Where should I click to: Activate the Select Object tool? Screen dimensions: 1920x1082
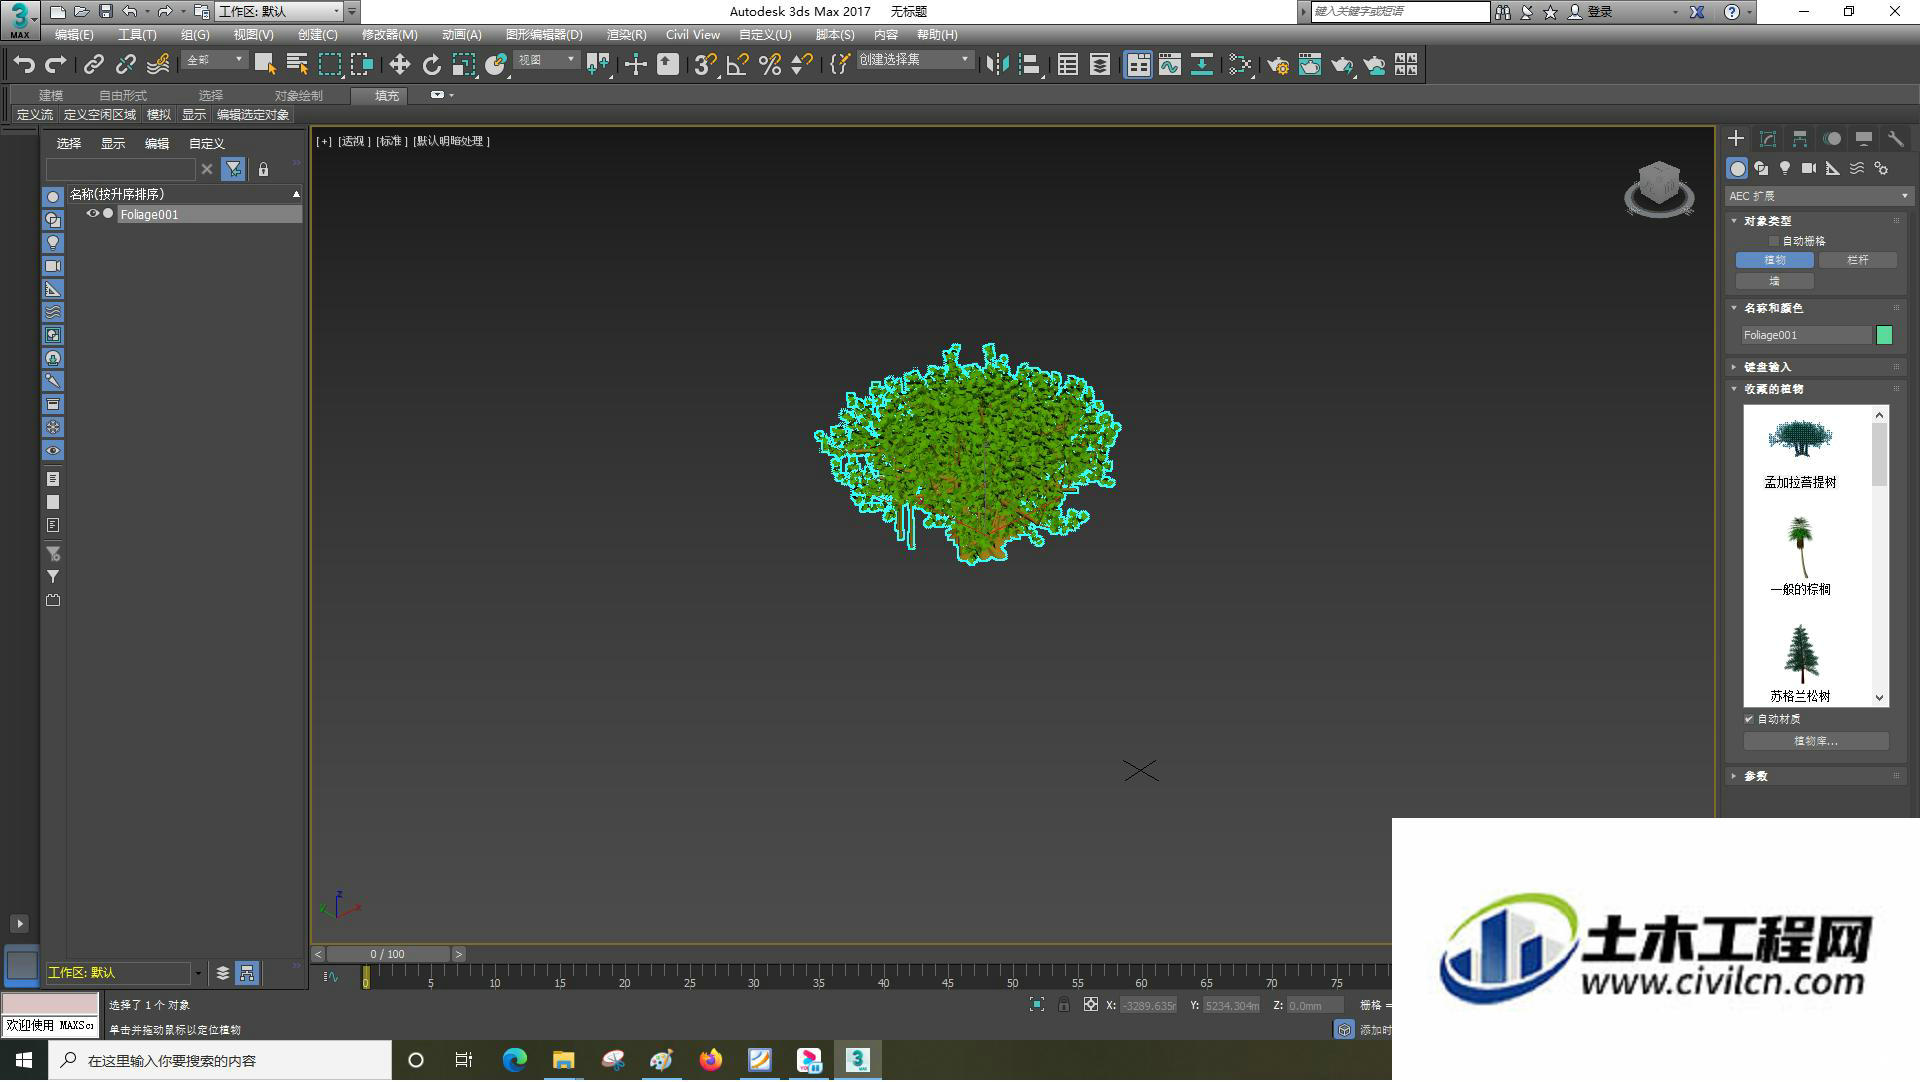pos(265,65)
